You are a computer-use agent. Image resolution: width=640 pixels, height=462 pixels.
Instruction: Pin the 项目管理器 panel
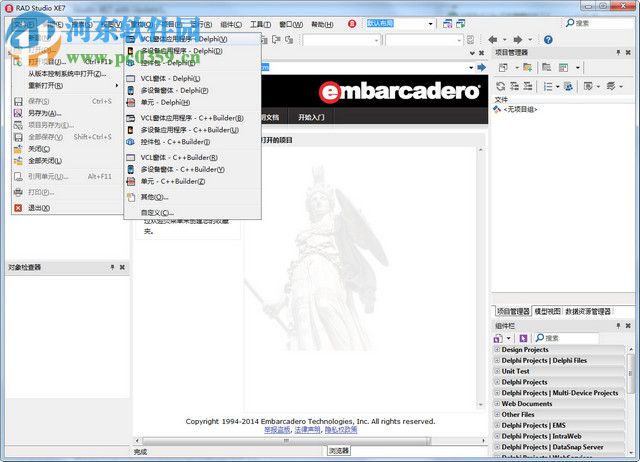click(618, 52)
